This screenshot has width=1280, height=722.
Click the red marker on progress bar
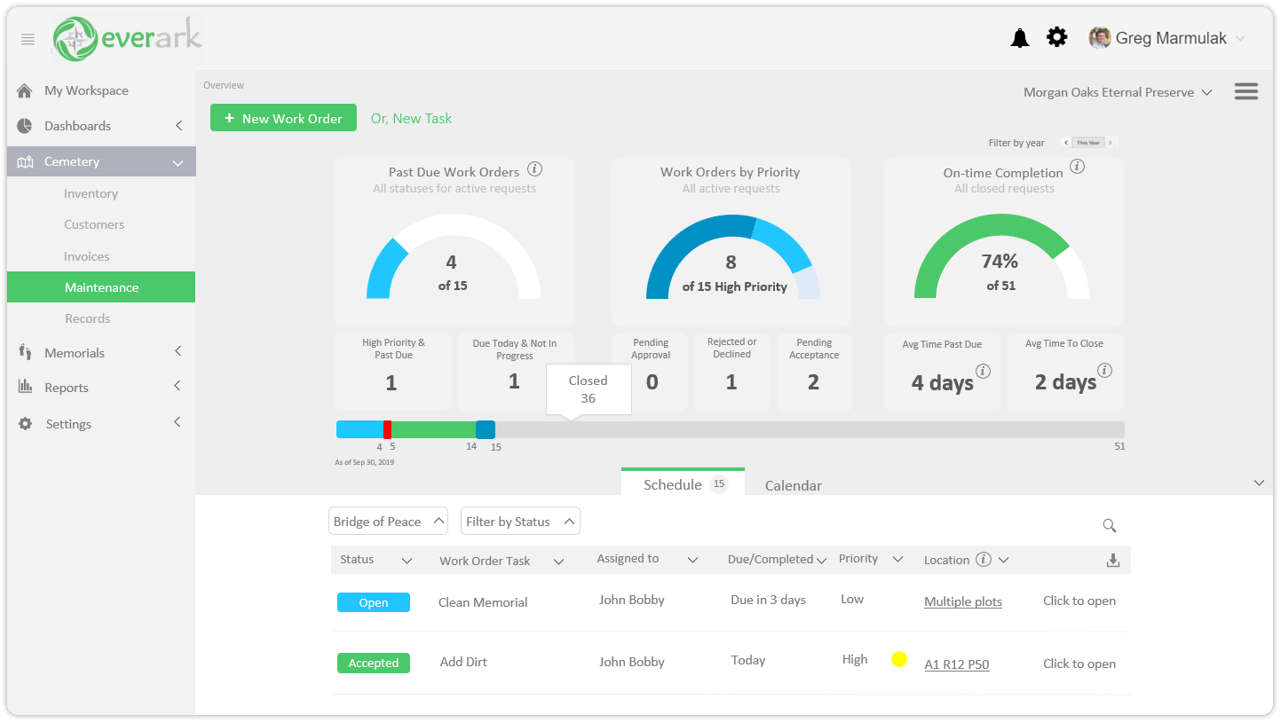pyautogui.click(x=387, y=429)
